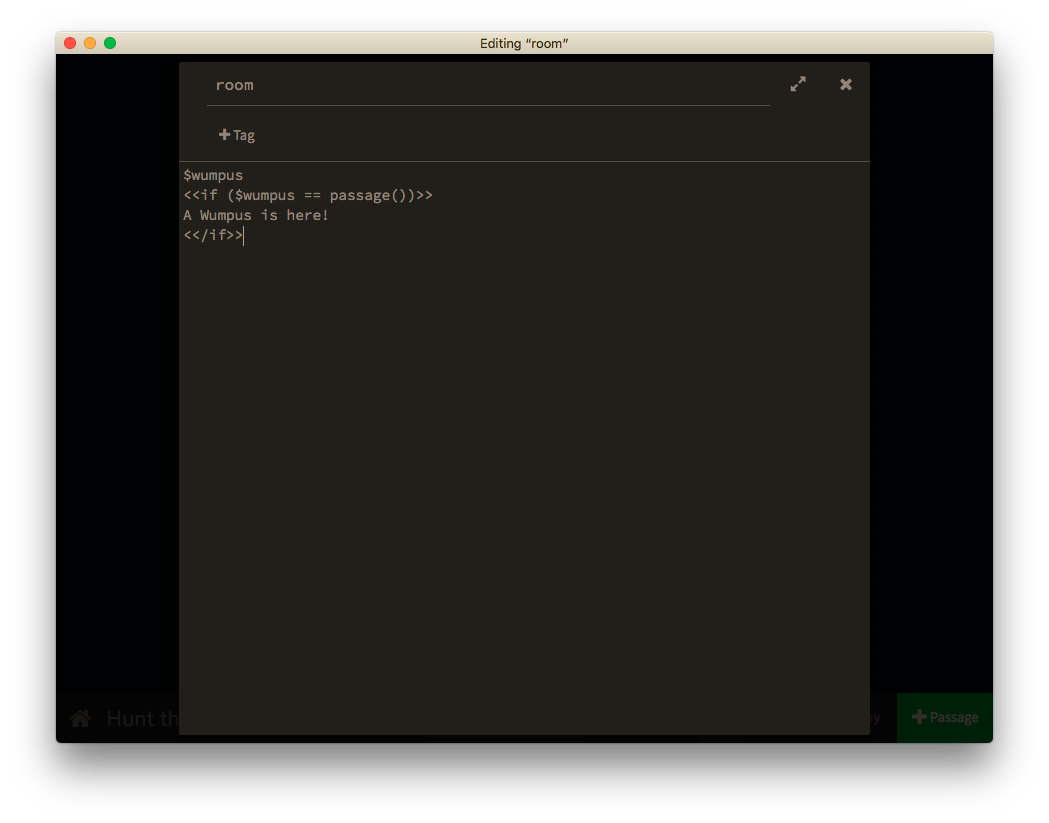Click the plus icon on the Passage button
This screenshot has height=823, width=1049.
(917, 717)
